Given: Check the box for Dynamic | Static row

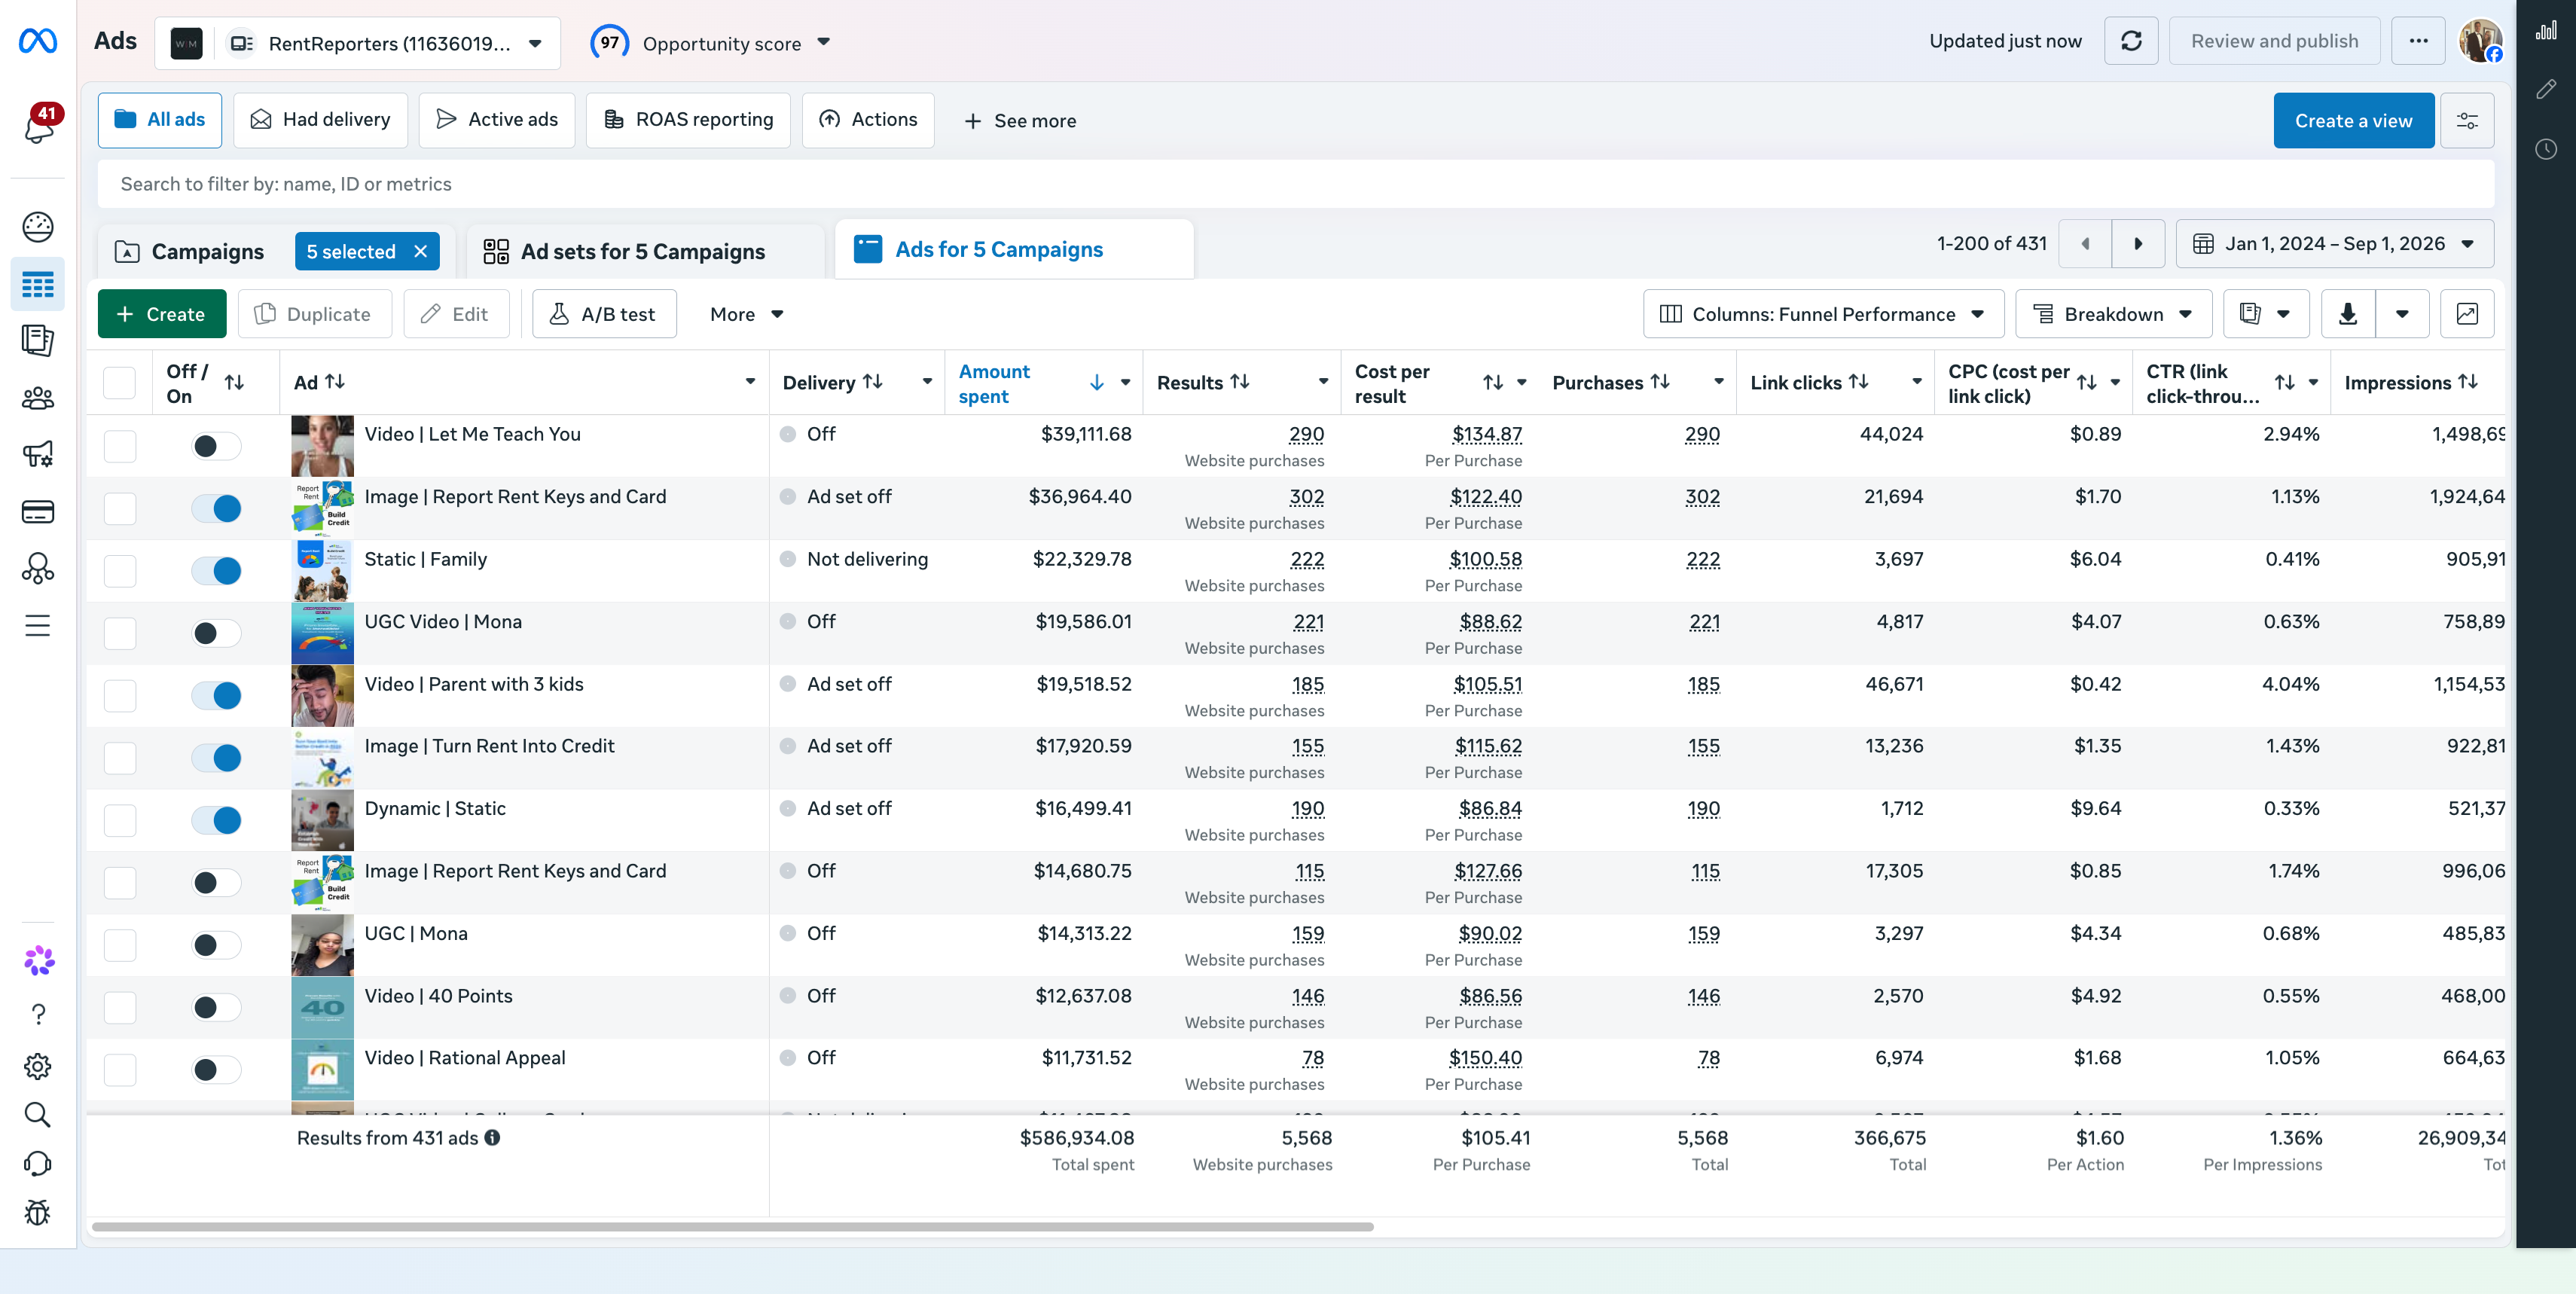Looking at the screenshot, I should pyautogui.click(x=119, y=820).
